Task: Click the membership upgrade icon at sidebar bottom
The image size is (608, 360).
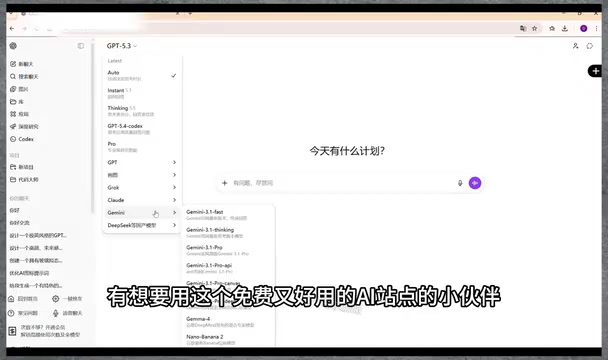Action: coord(12,331)
